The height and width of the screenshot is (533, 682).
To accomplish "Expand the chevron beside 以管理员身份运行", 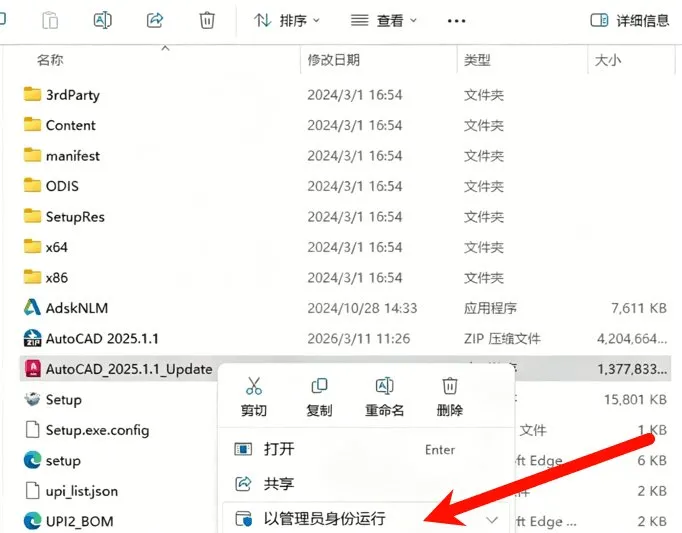I will [492, 520].
